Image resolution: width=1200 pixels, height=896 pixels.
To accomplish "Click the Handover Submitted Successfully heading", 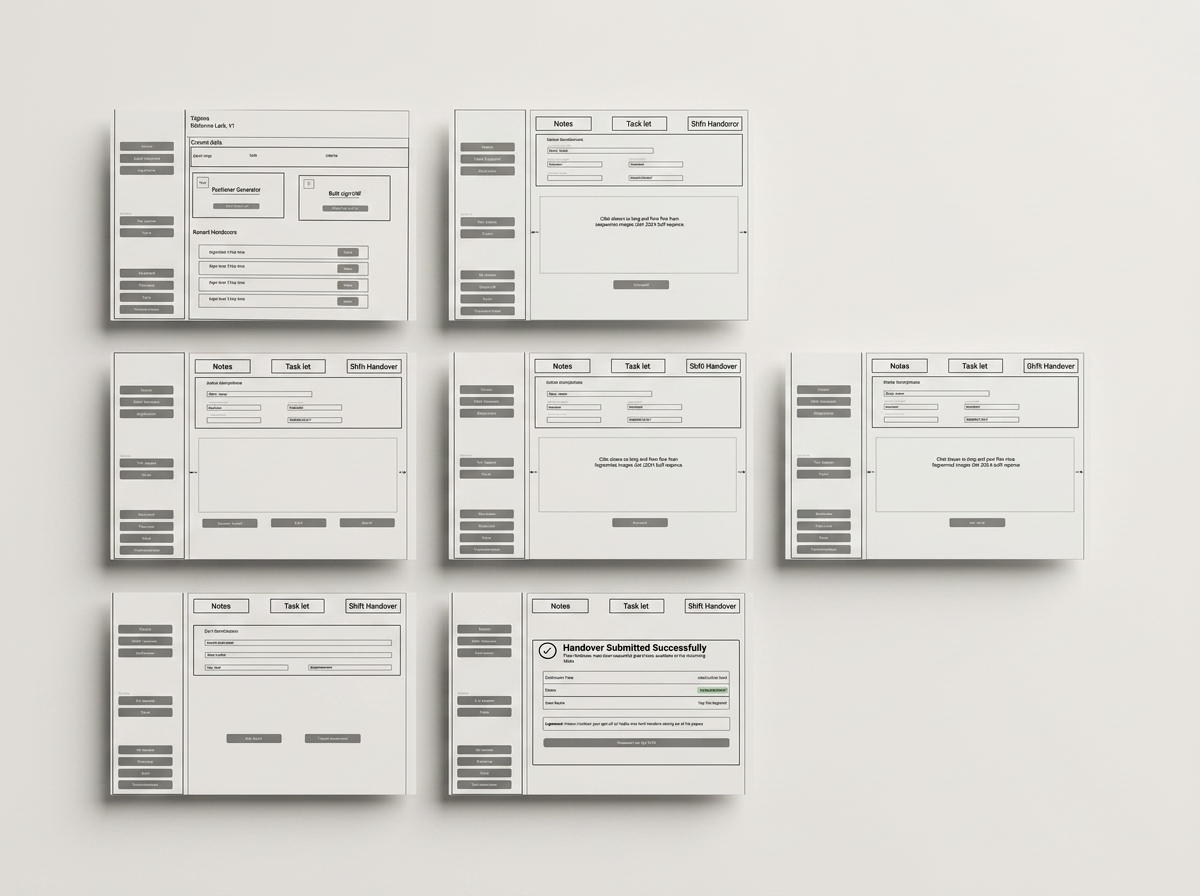I will click(x=635, y=648).
